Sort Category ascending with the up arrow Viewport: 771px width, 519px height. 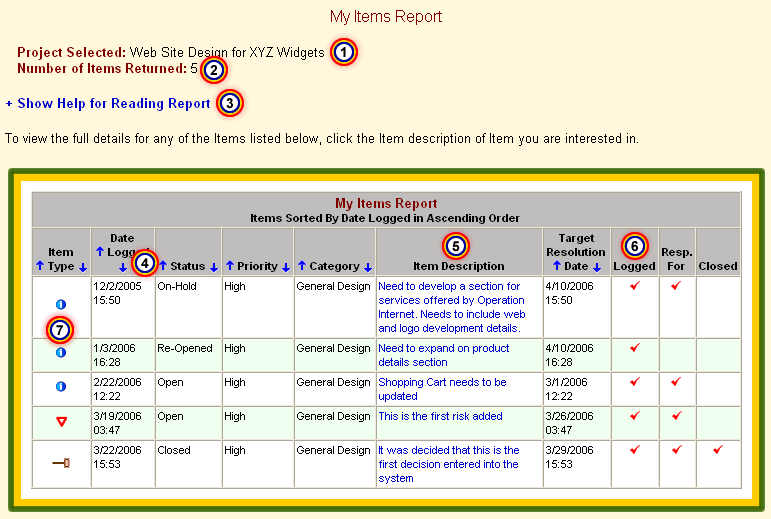[301, 266]
